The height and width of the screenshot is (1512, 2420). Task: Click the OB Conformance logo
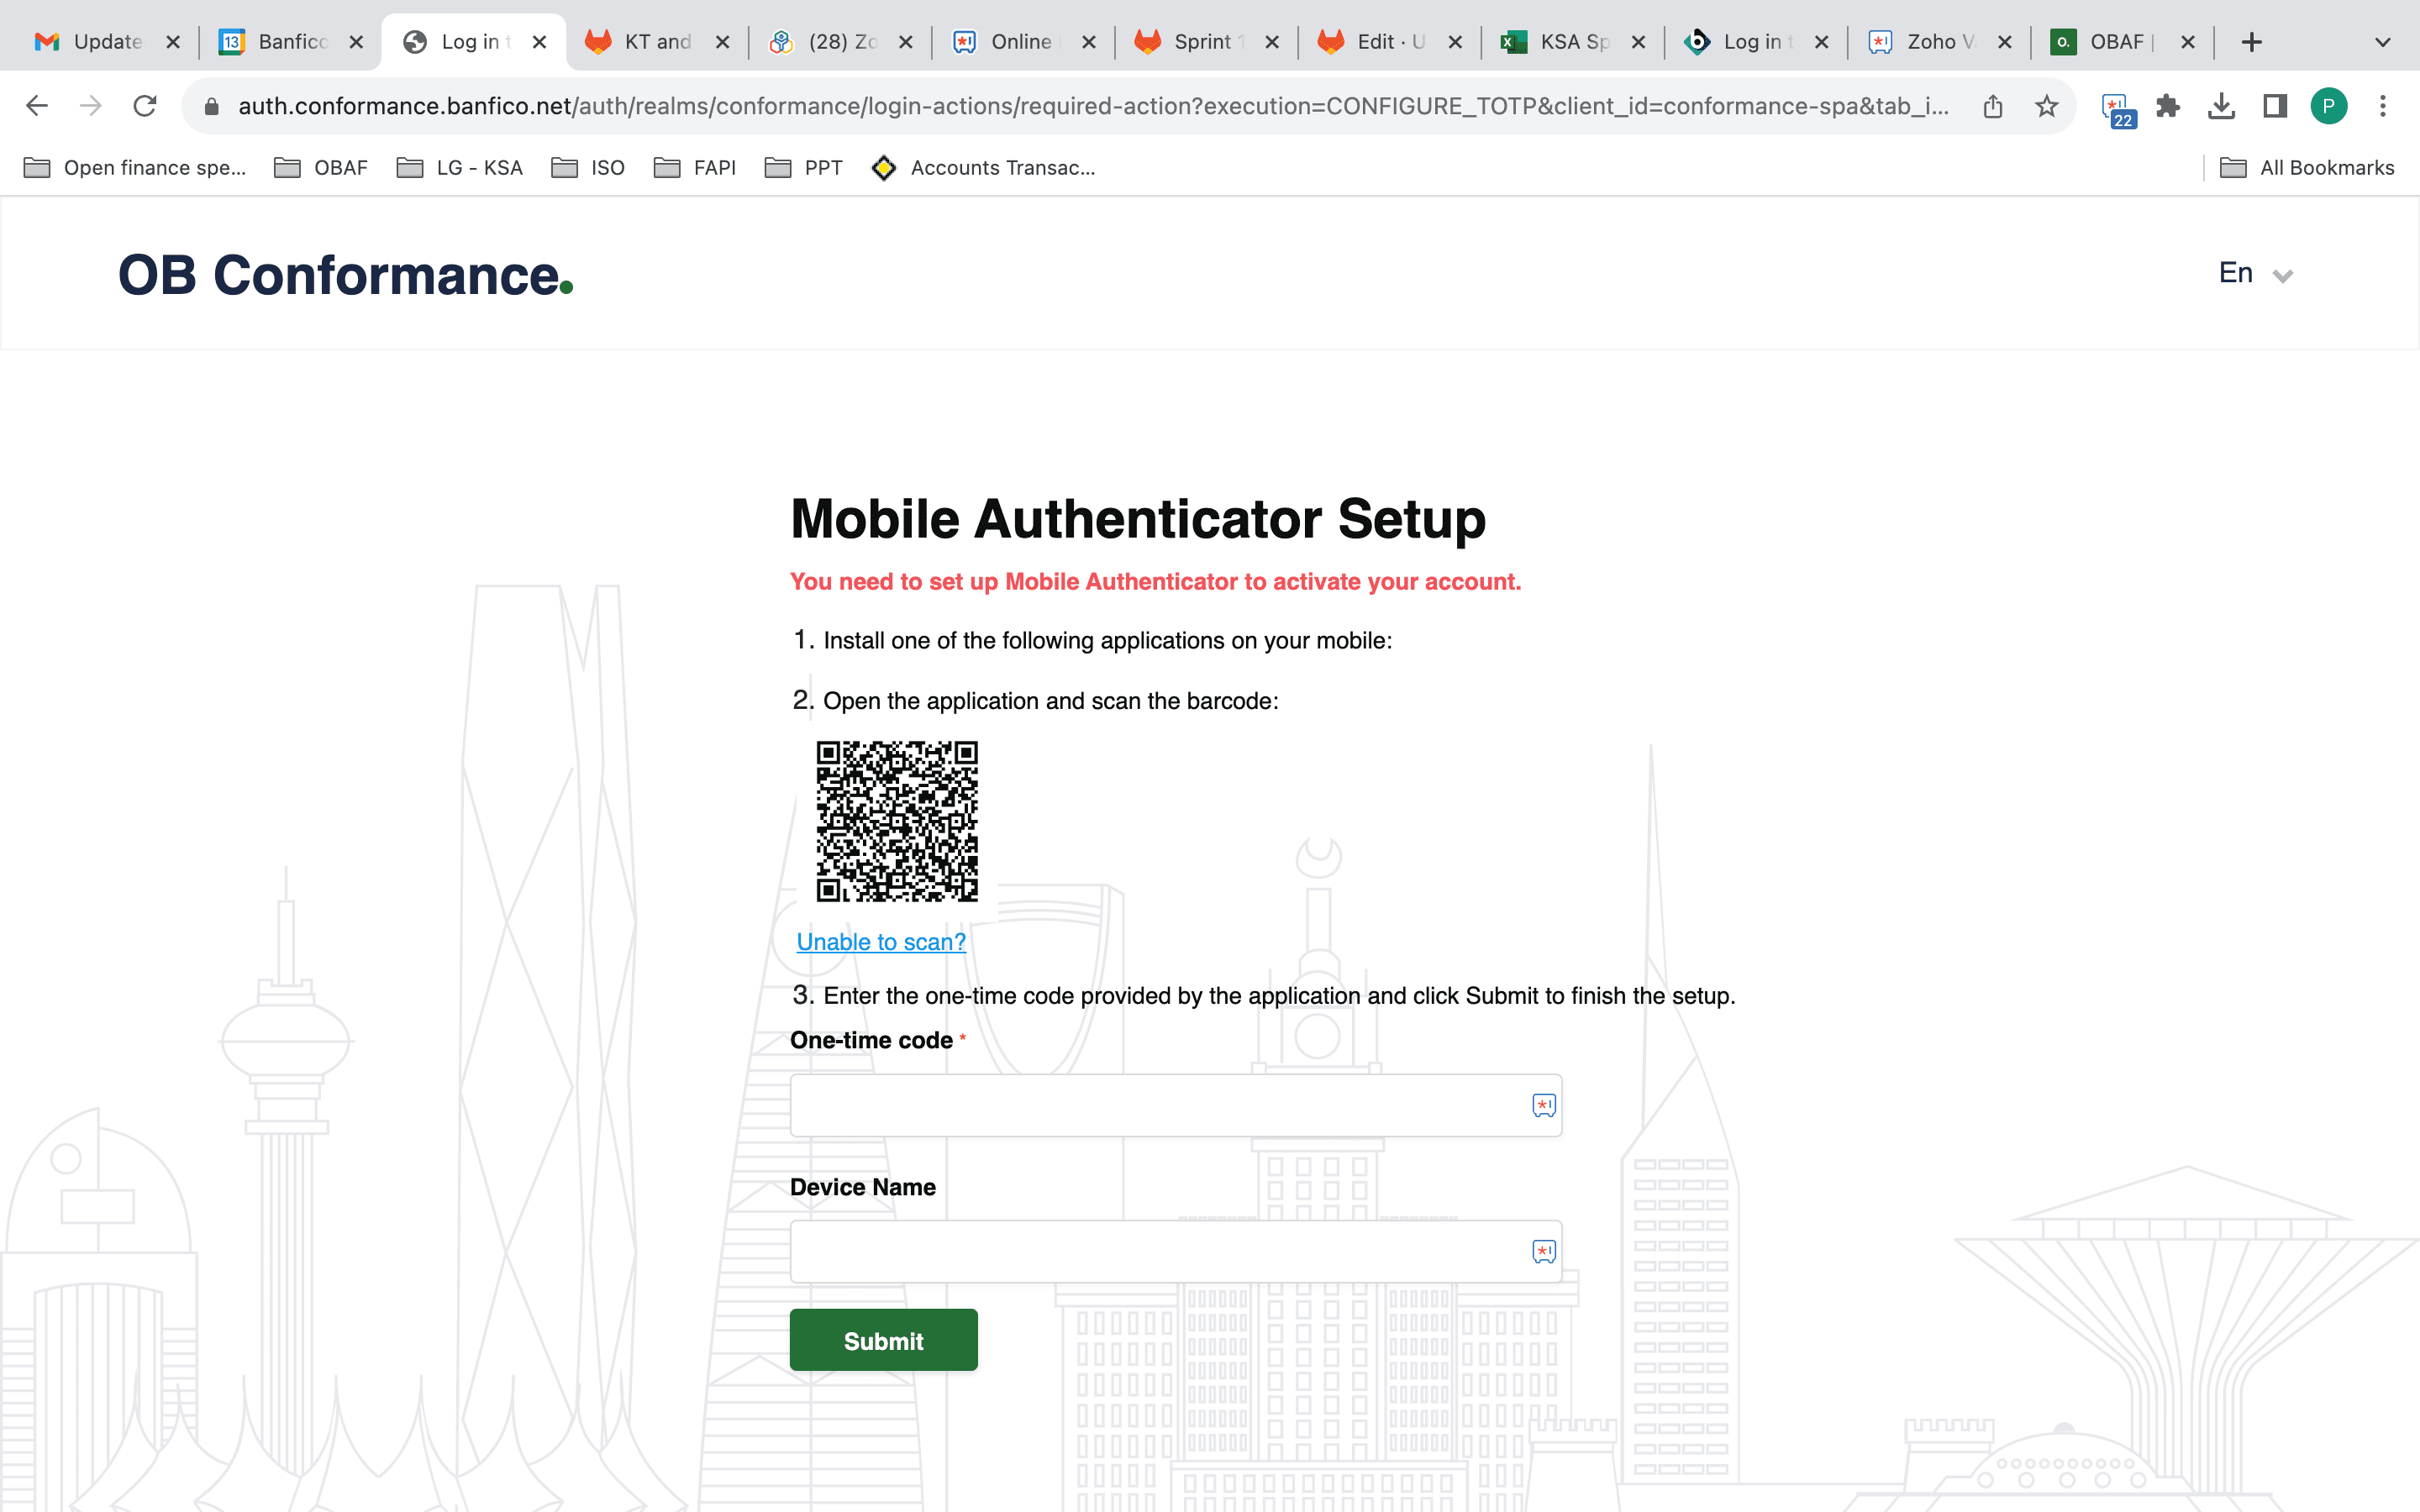click(x=345, y=275)
